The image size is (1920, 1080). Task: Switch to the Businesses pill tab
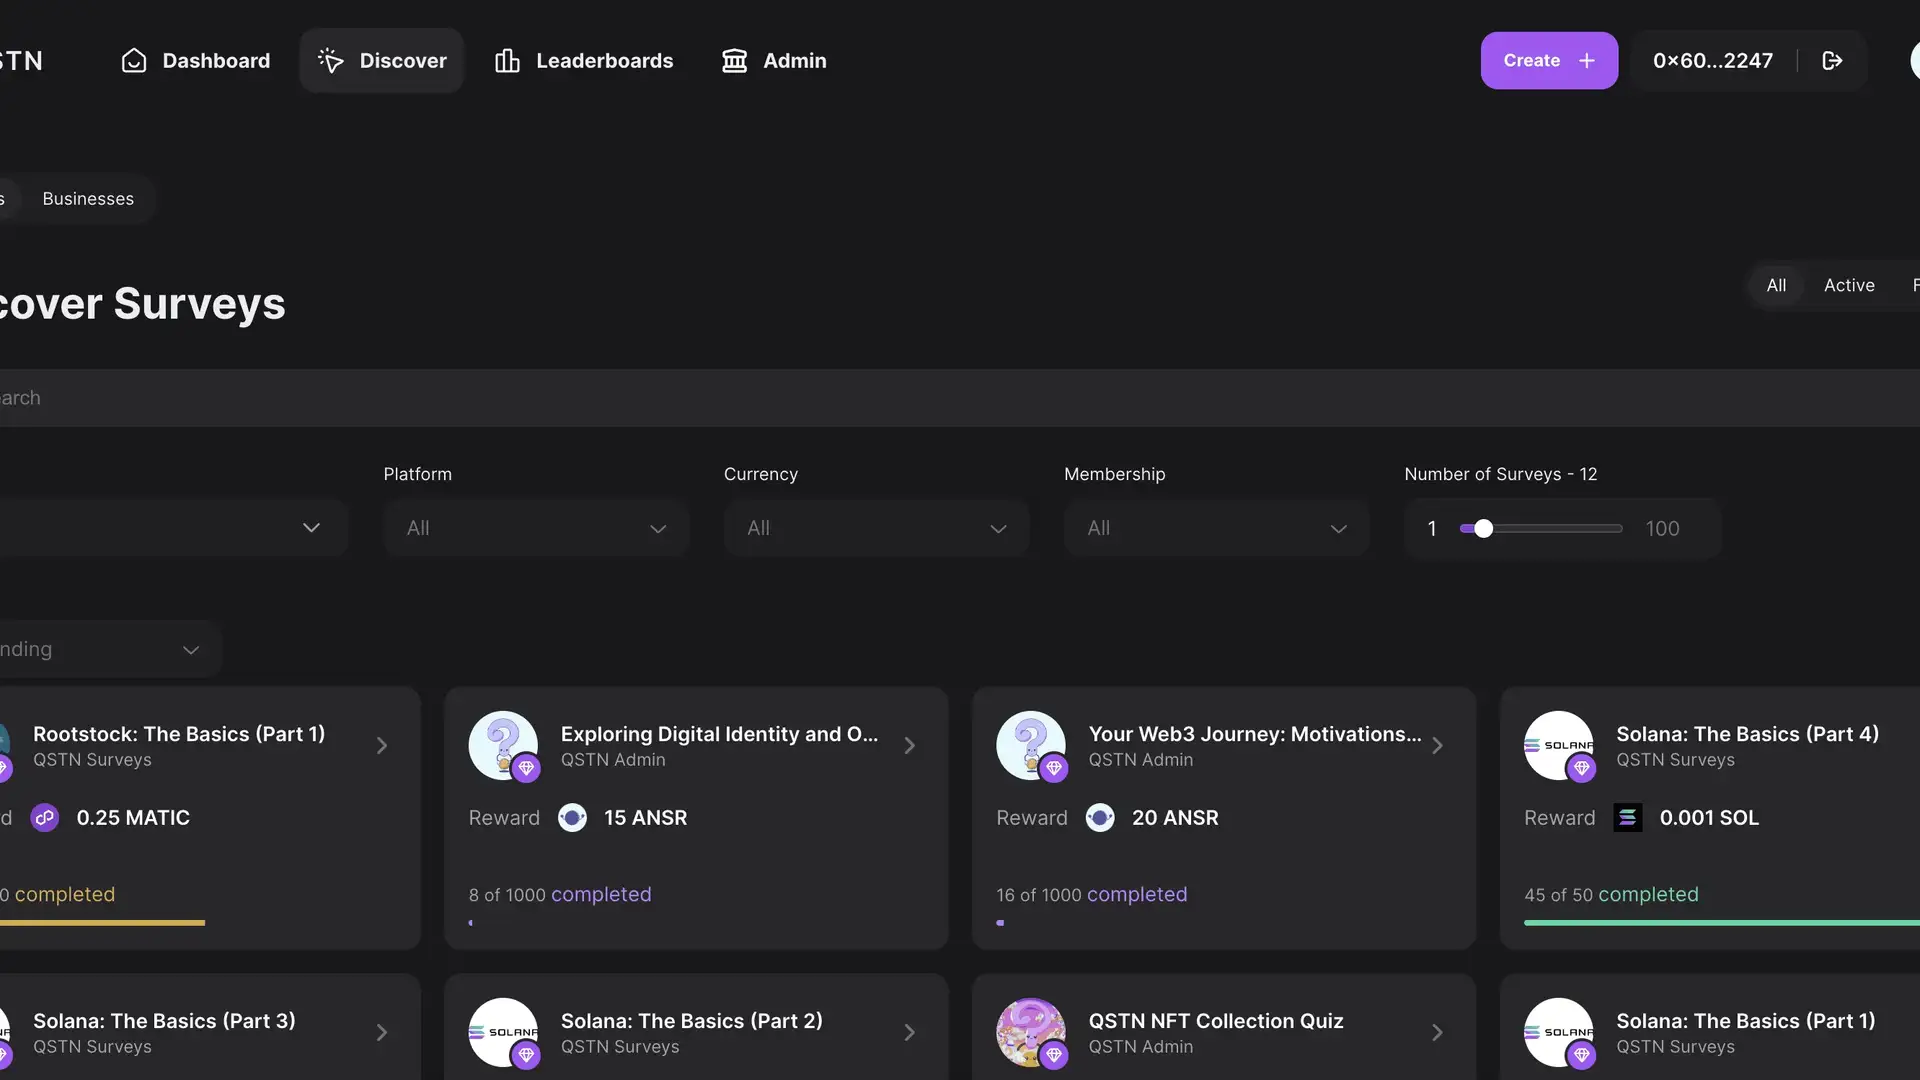[x=88, y=199]
